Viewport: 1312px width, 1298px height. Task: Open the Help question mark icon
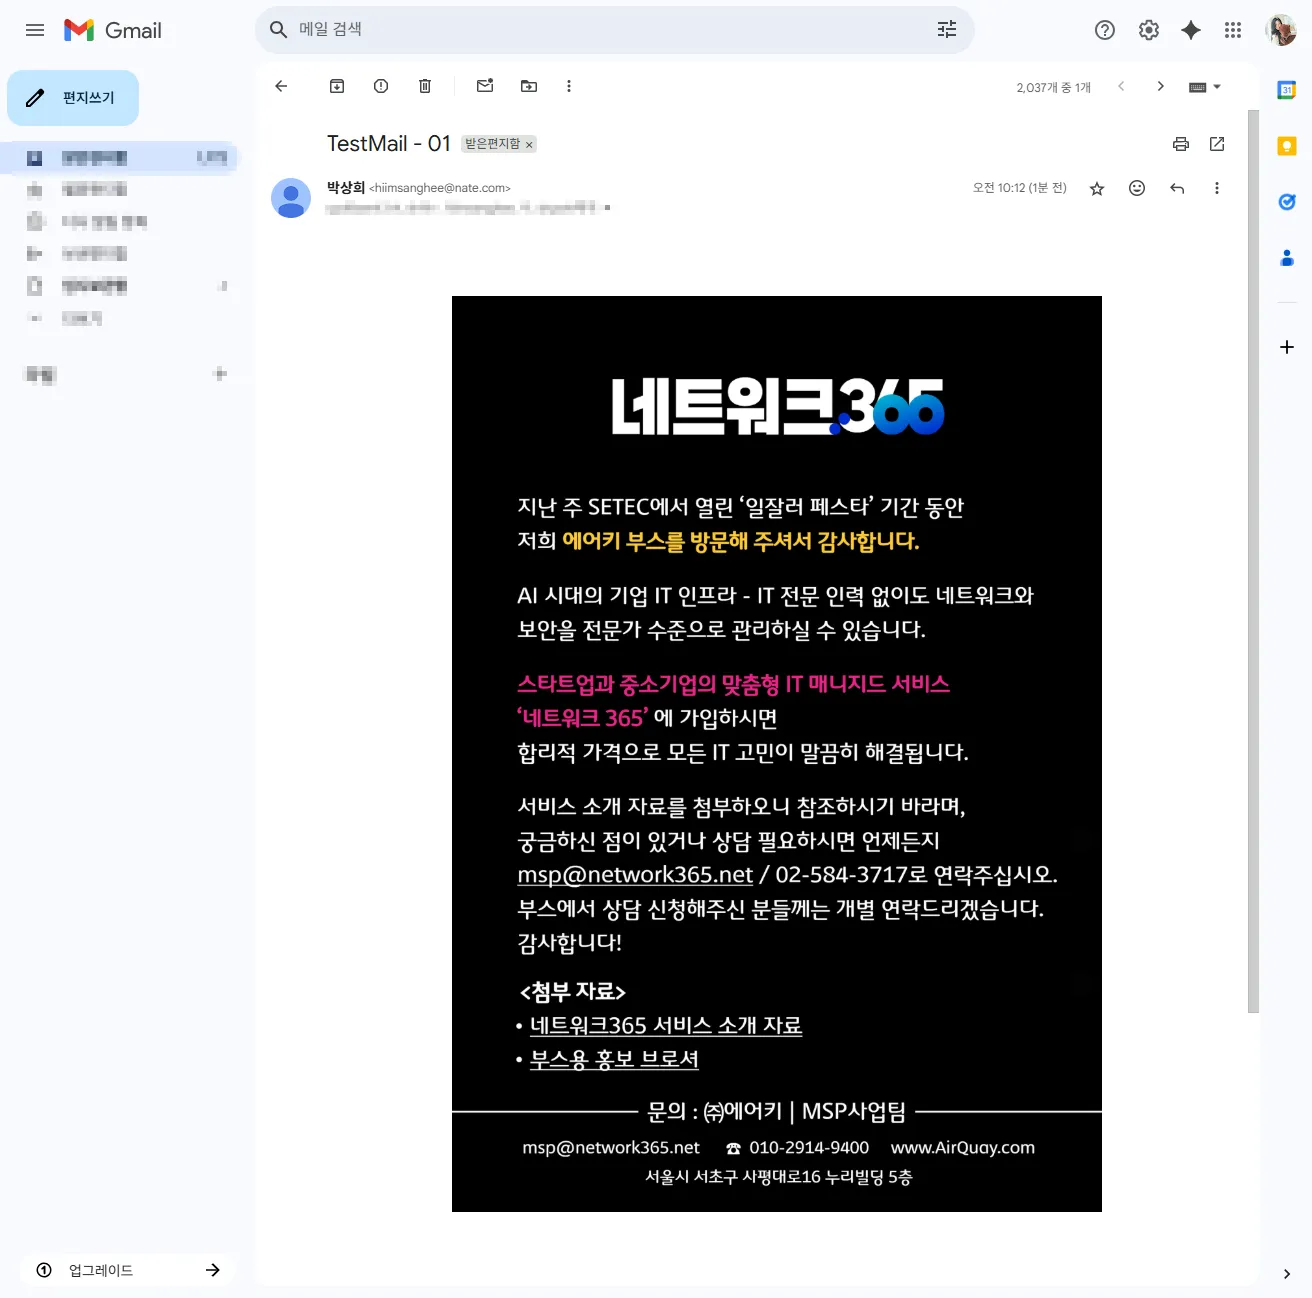1105,30
